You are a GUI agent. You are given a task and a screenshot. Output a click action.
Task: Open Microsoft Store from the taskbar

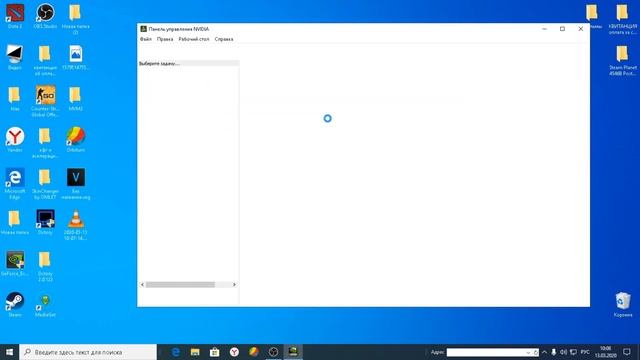click(x=215, y=352)
